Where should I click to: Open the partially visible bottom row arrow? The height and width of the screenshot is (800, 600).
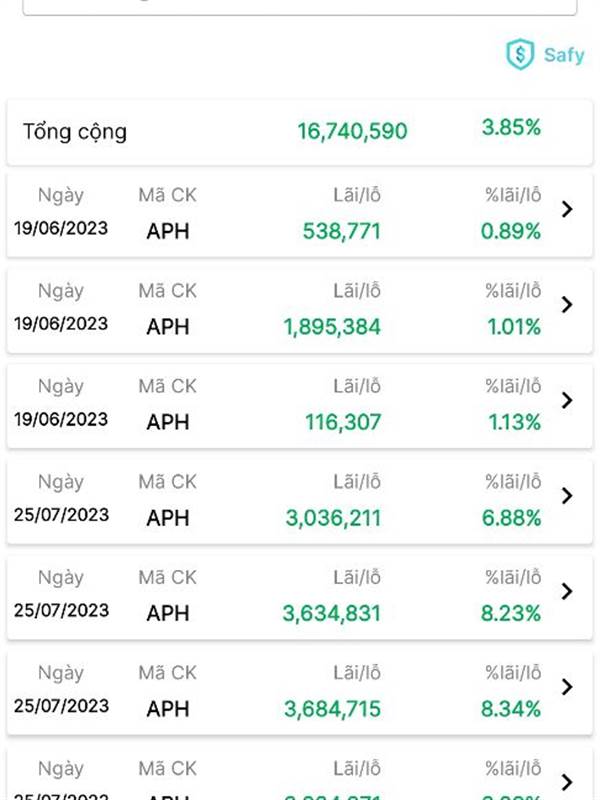point(567,781)
